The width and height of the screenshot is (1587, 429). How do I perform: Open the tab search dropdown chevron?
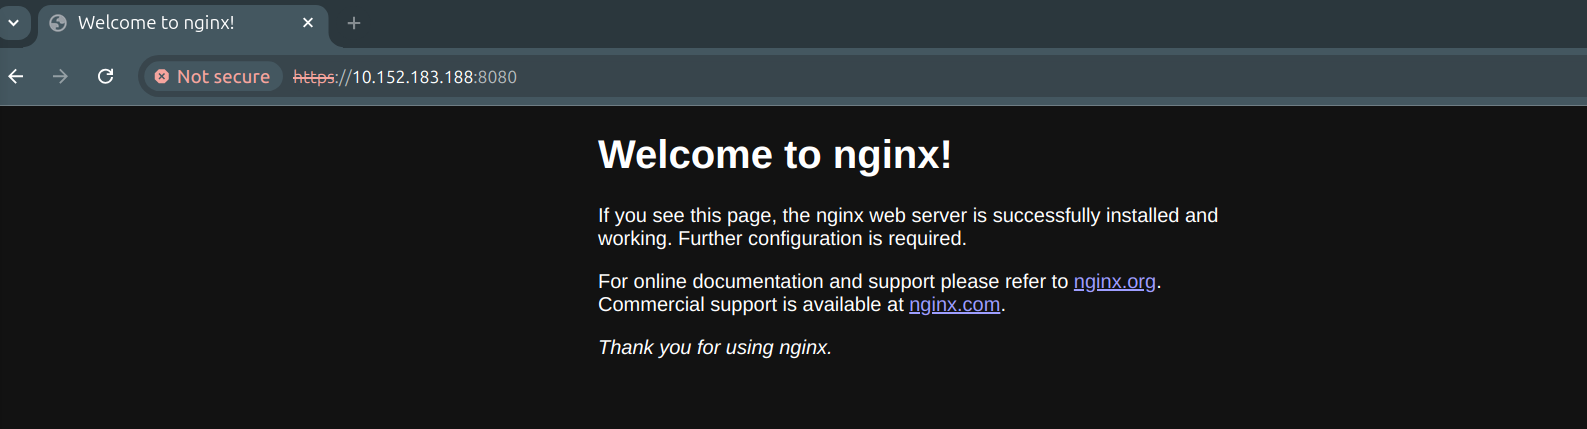pyautogui.click(x=14, y=22)
